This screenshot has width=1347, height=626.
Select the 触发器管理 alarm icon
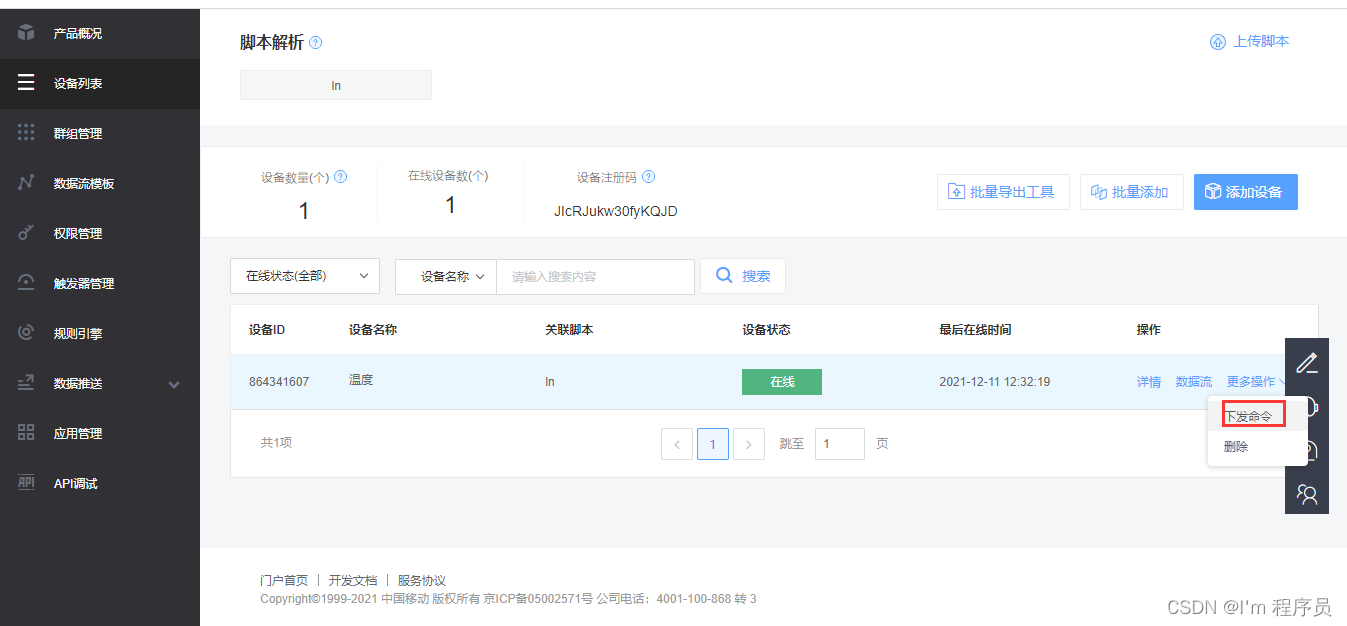[27, 282]
